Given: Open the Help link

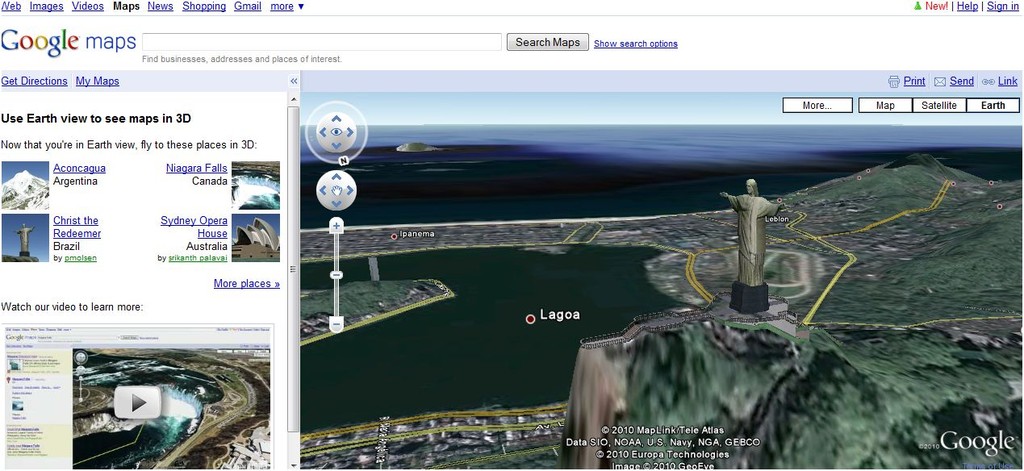Looking at the screenshot, I should [967, 7].
